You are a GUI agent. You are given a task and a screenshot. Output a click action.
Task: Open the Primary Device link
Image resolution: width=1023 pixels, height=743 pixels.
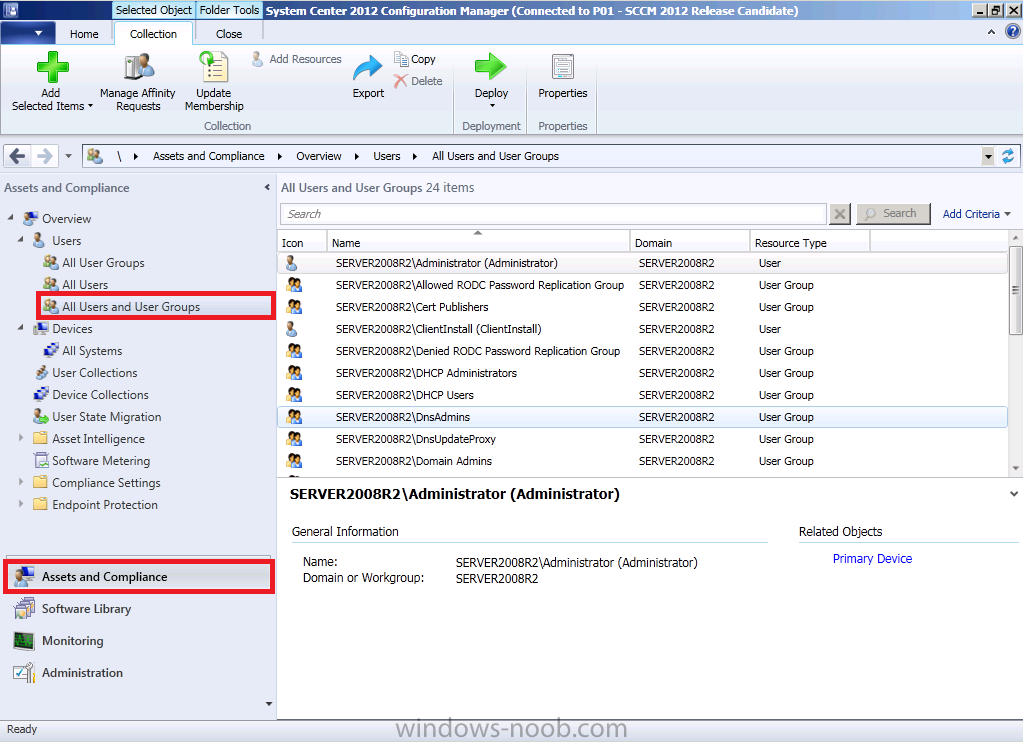[x=872, y=559]
